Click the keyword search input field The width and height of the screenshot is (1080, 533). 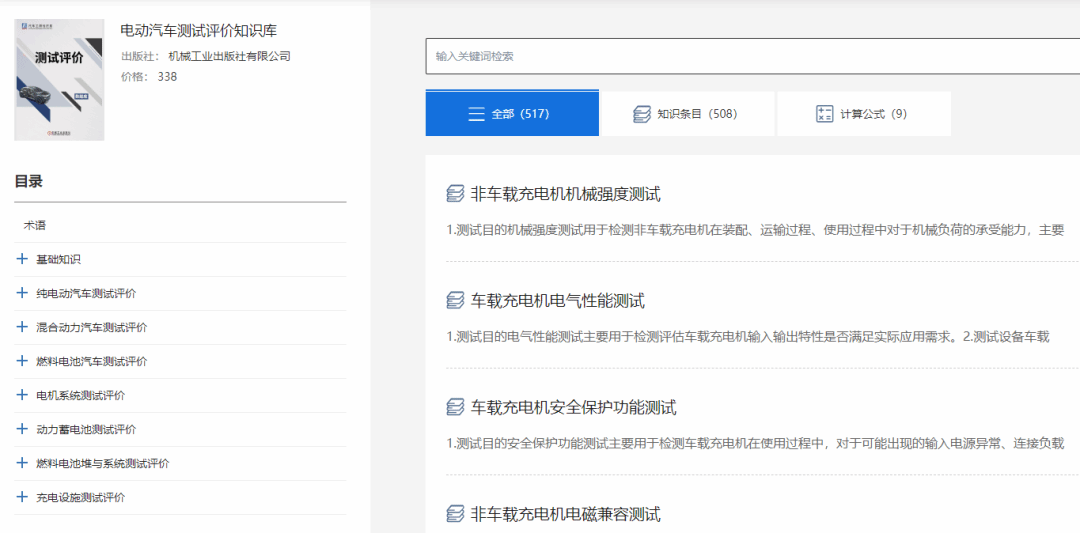[750, 56]
